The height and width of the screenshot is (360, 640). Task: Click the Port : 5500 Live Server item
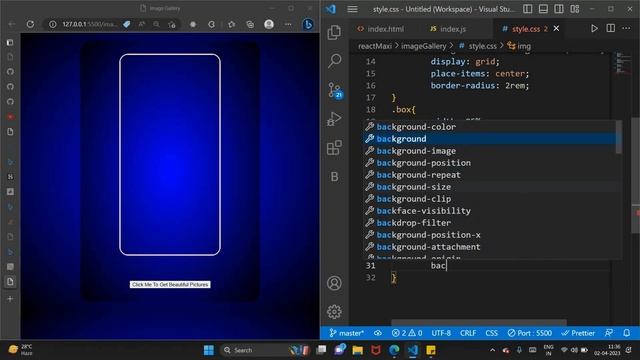pyautogui.click(x=529, y=333)
